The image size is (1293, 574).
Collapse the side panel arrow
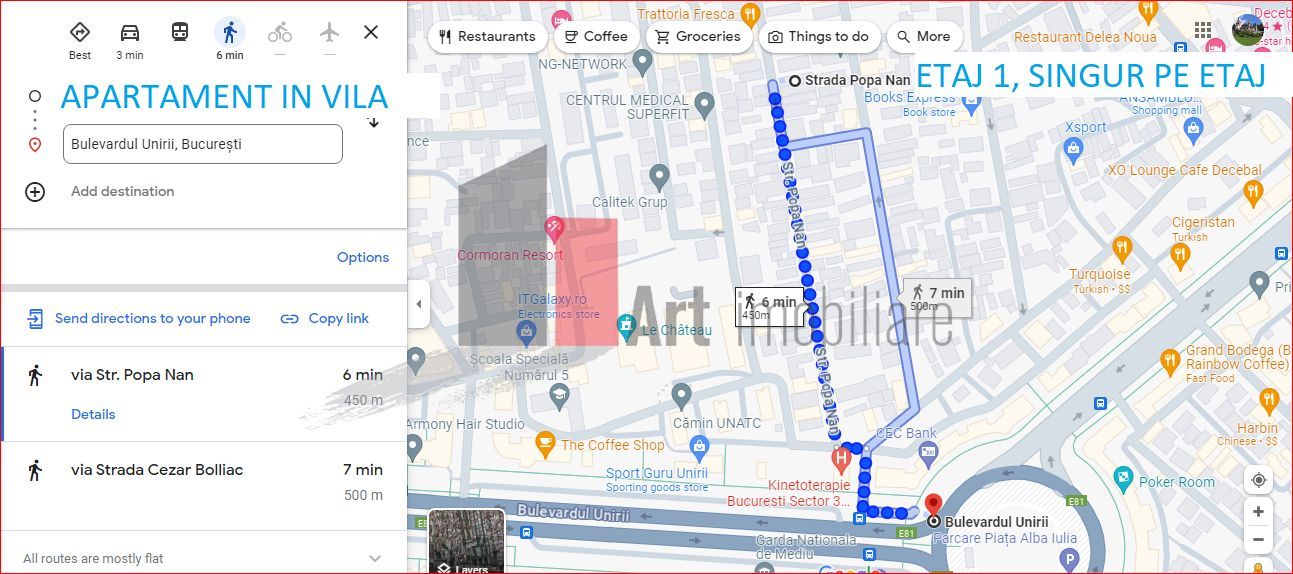coord(419,304)
